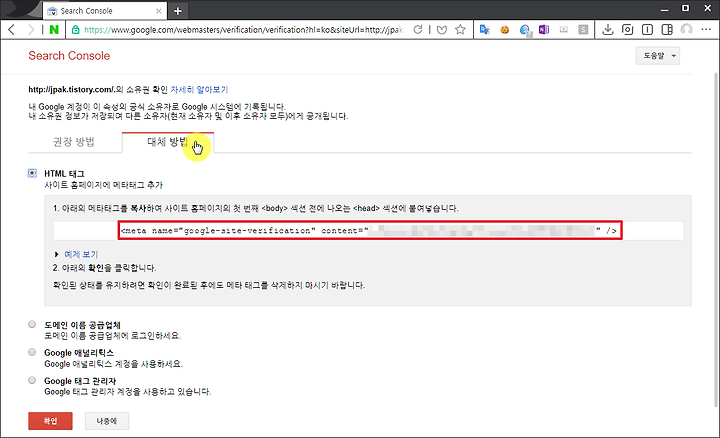The height and width of the screenshot is (438, 720).
Task: Click the secure padlock icon in address bar
Action: [75, 30]
